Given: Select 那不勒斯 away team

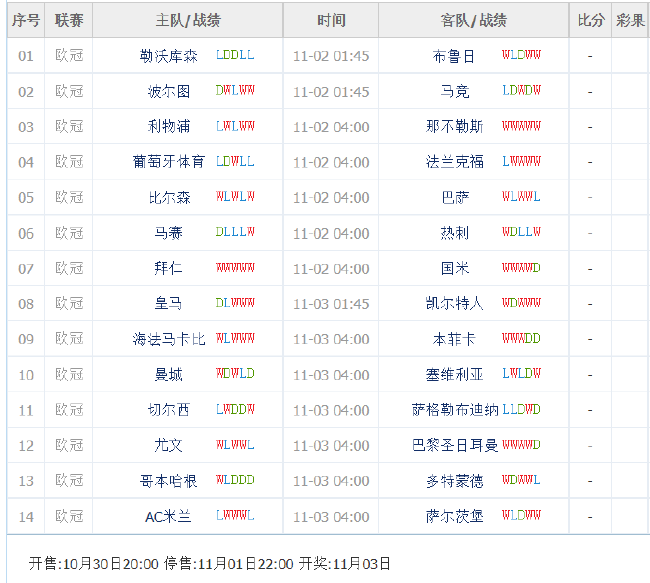Looking at the screenshot, I should tap(454, 126).
